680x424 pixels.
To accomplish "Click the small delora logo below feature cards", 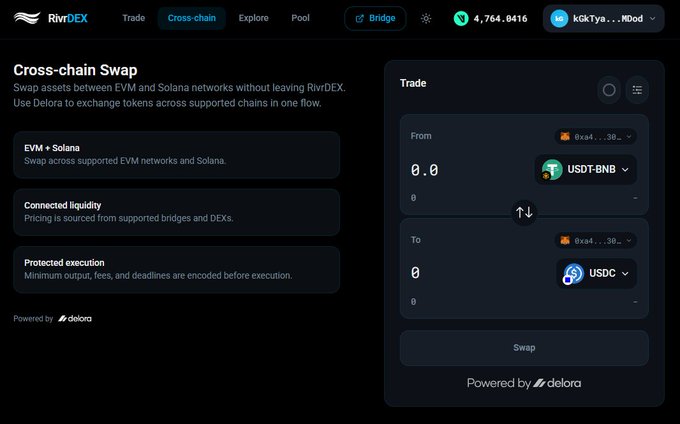I will (x=75, y=319).
